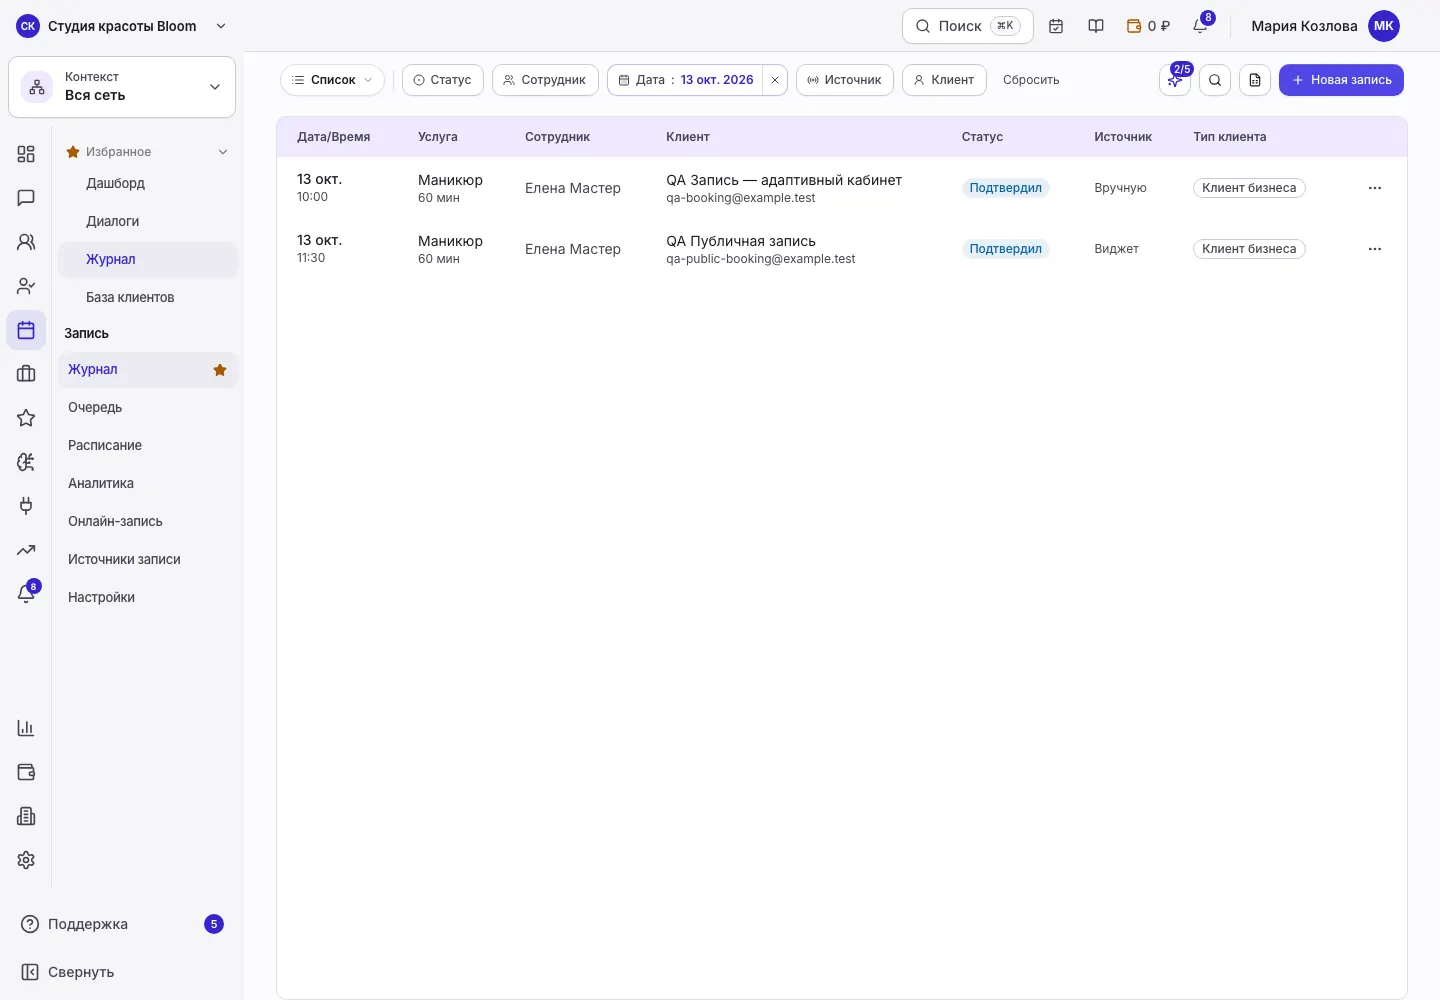
Task: Open client QA Публичная запись
Action: coord(741,241)
